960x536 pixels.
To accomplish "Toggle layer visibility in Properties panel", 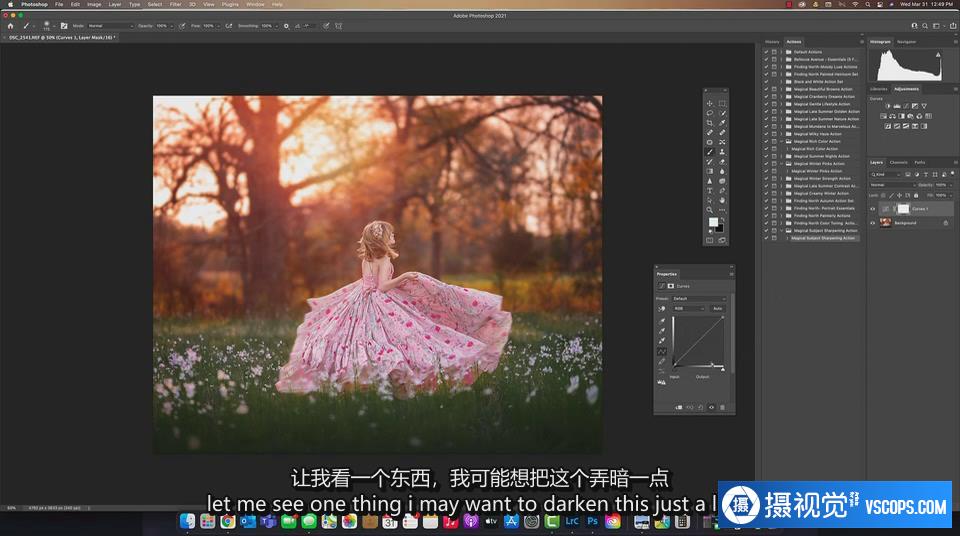I will [x=711, y=407].
